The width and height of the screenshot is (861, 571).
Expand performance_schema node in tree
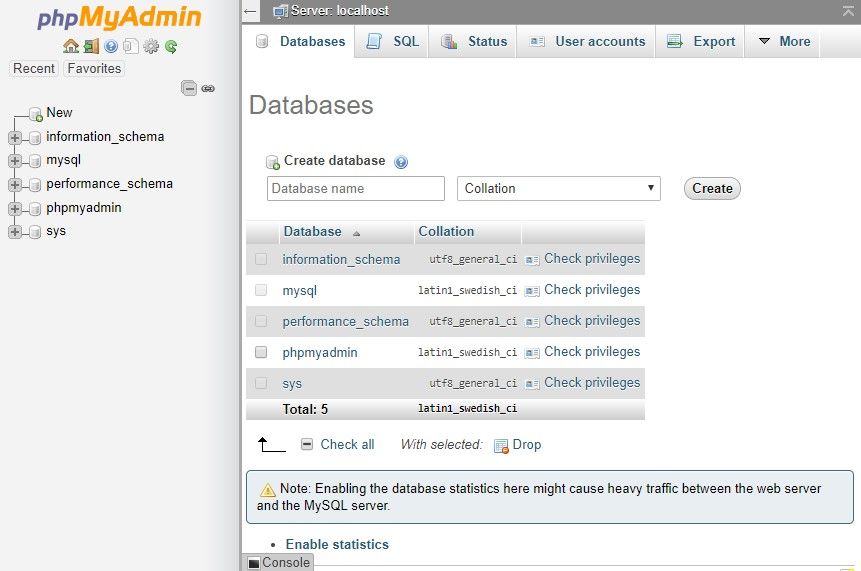click(x=15, y=184)
